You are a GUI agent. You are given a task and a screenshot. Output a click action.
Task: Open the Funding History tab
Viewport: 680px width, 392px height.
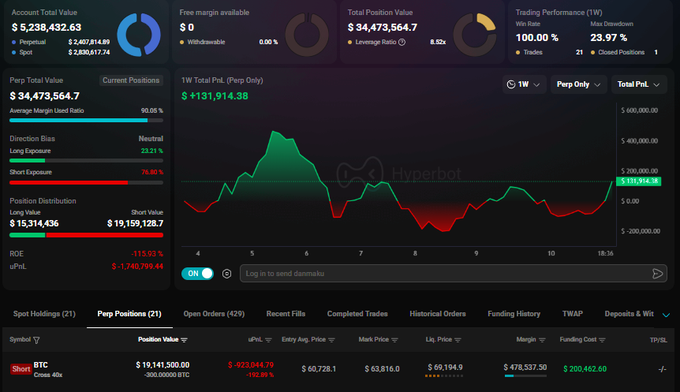(x=514, y=314)
